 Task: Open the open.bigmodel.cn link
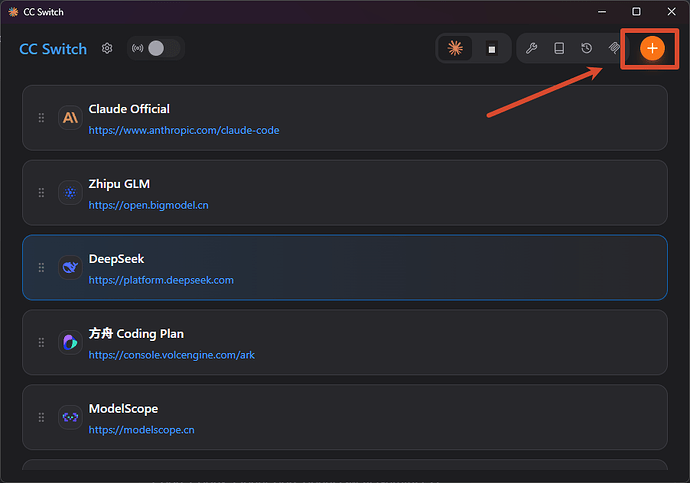coord(149,205)
